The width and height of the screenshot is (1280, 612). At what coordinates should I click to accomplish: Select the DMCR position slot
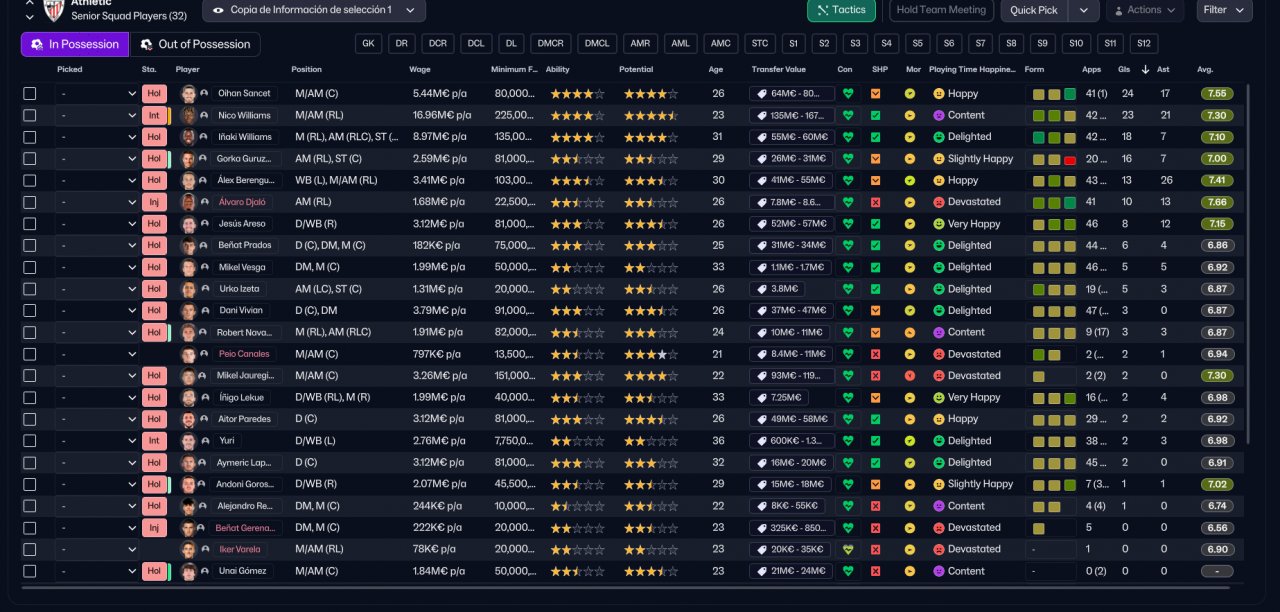pos(551,44)
